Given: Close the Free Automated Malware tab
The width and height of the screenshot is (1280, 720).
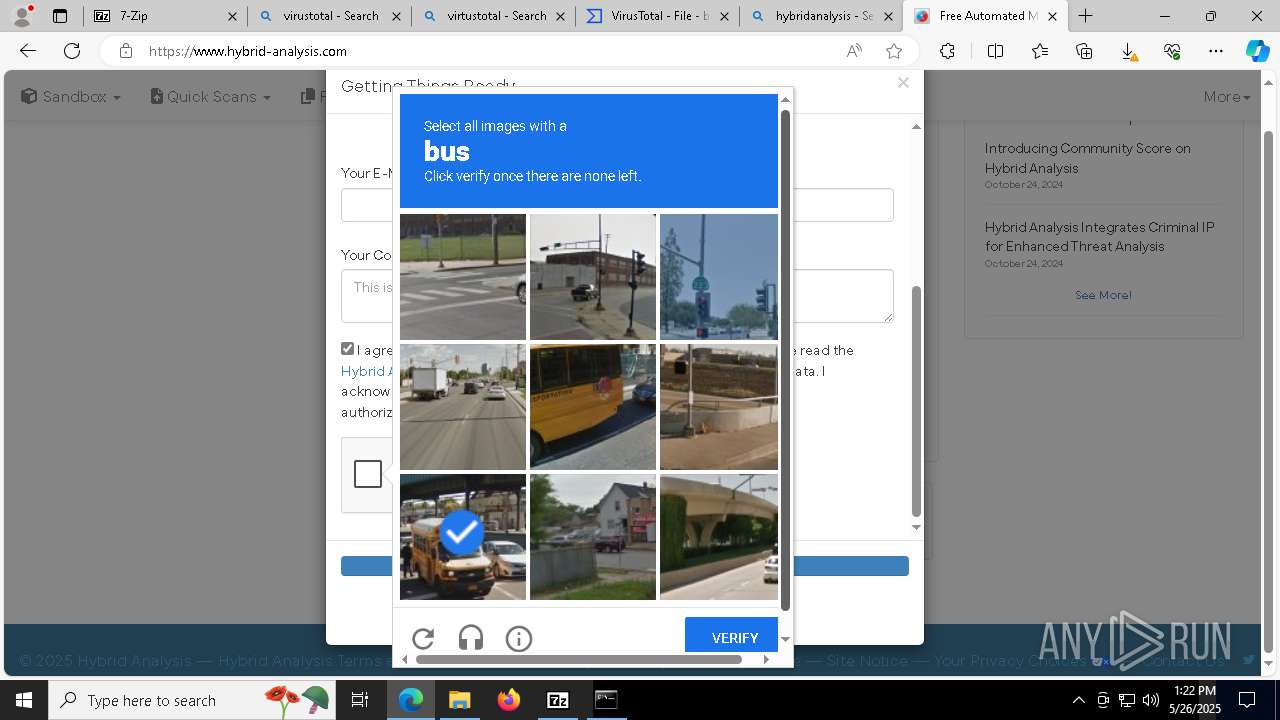Looking at the screenshot, I should [1052, 16].
